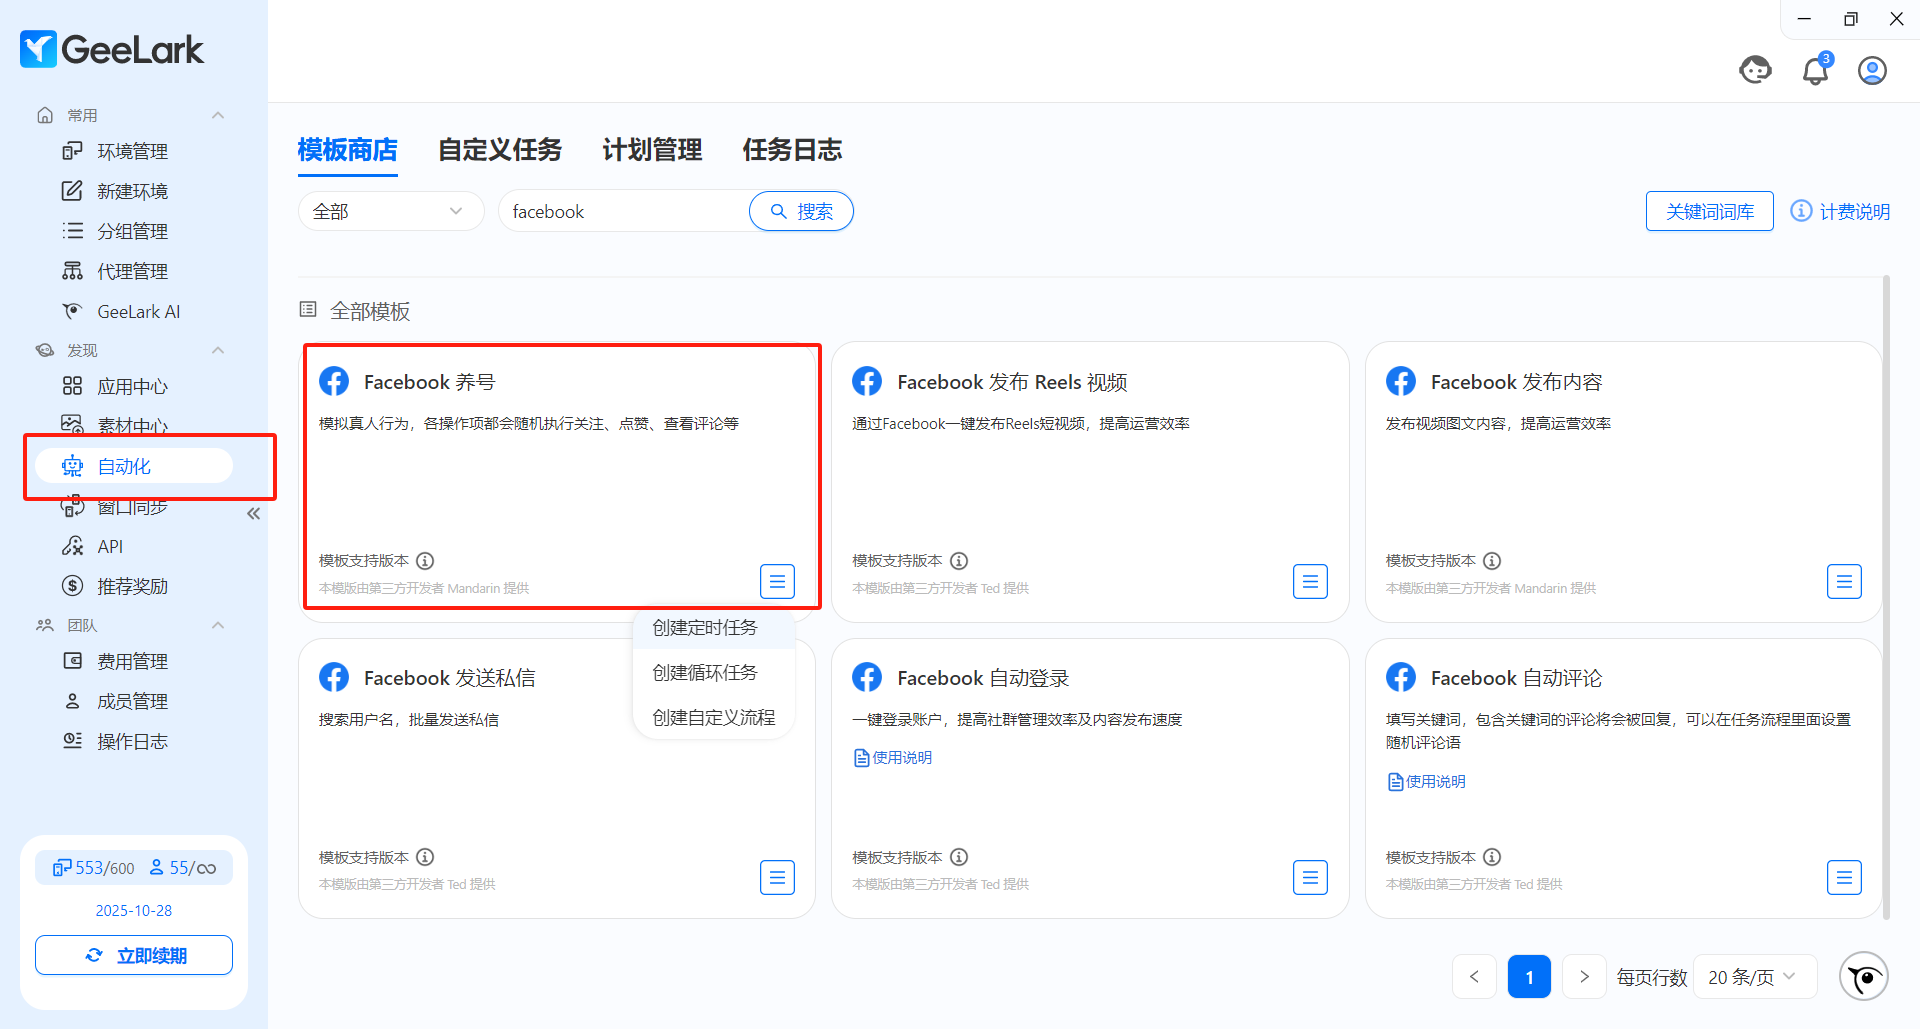Open 关键词词库 button
This screenshot has height=1029, width=1920.
click(1709, 211)
